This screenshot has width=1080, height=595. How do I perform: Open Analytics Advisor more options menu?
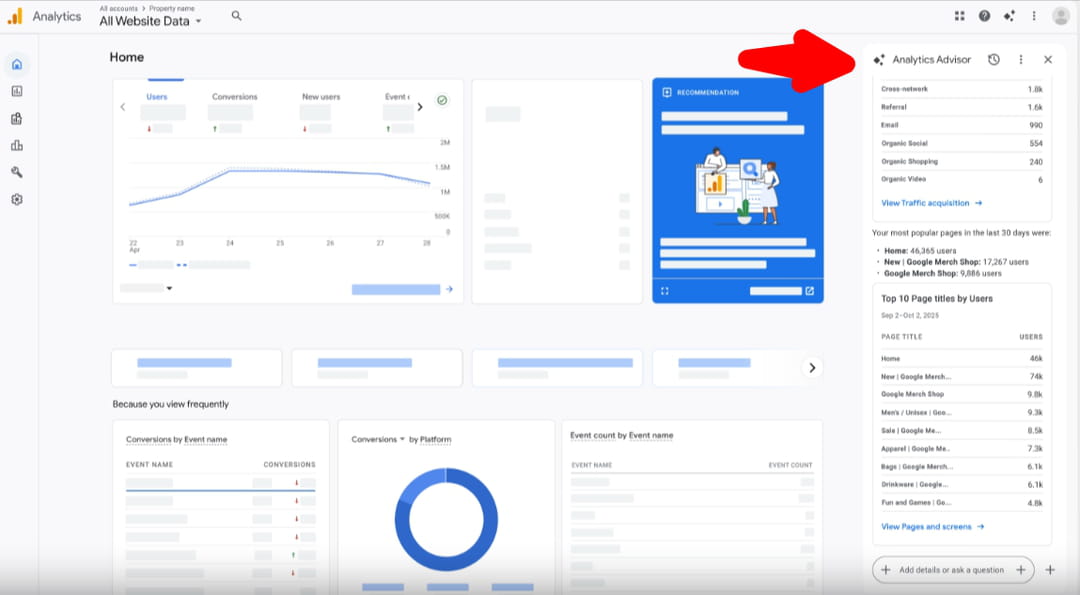pyautogui.click(x=1020, y=60)
